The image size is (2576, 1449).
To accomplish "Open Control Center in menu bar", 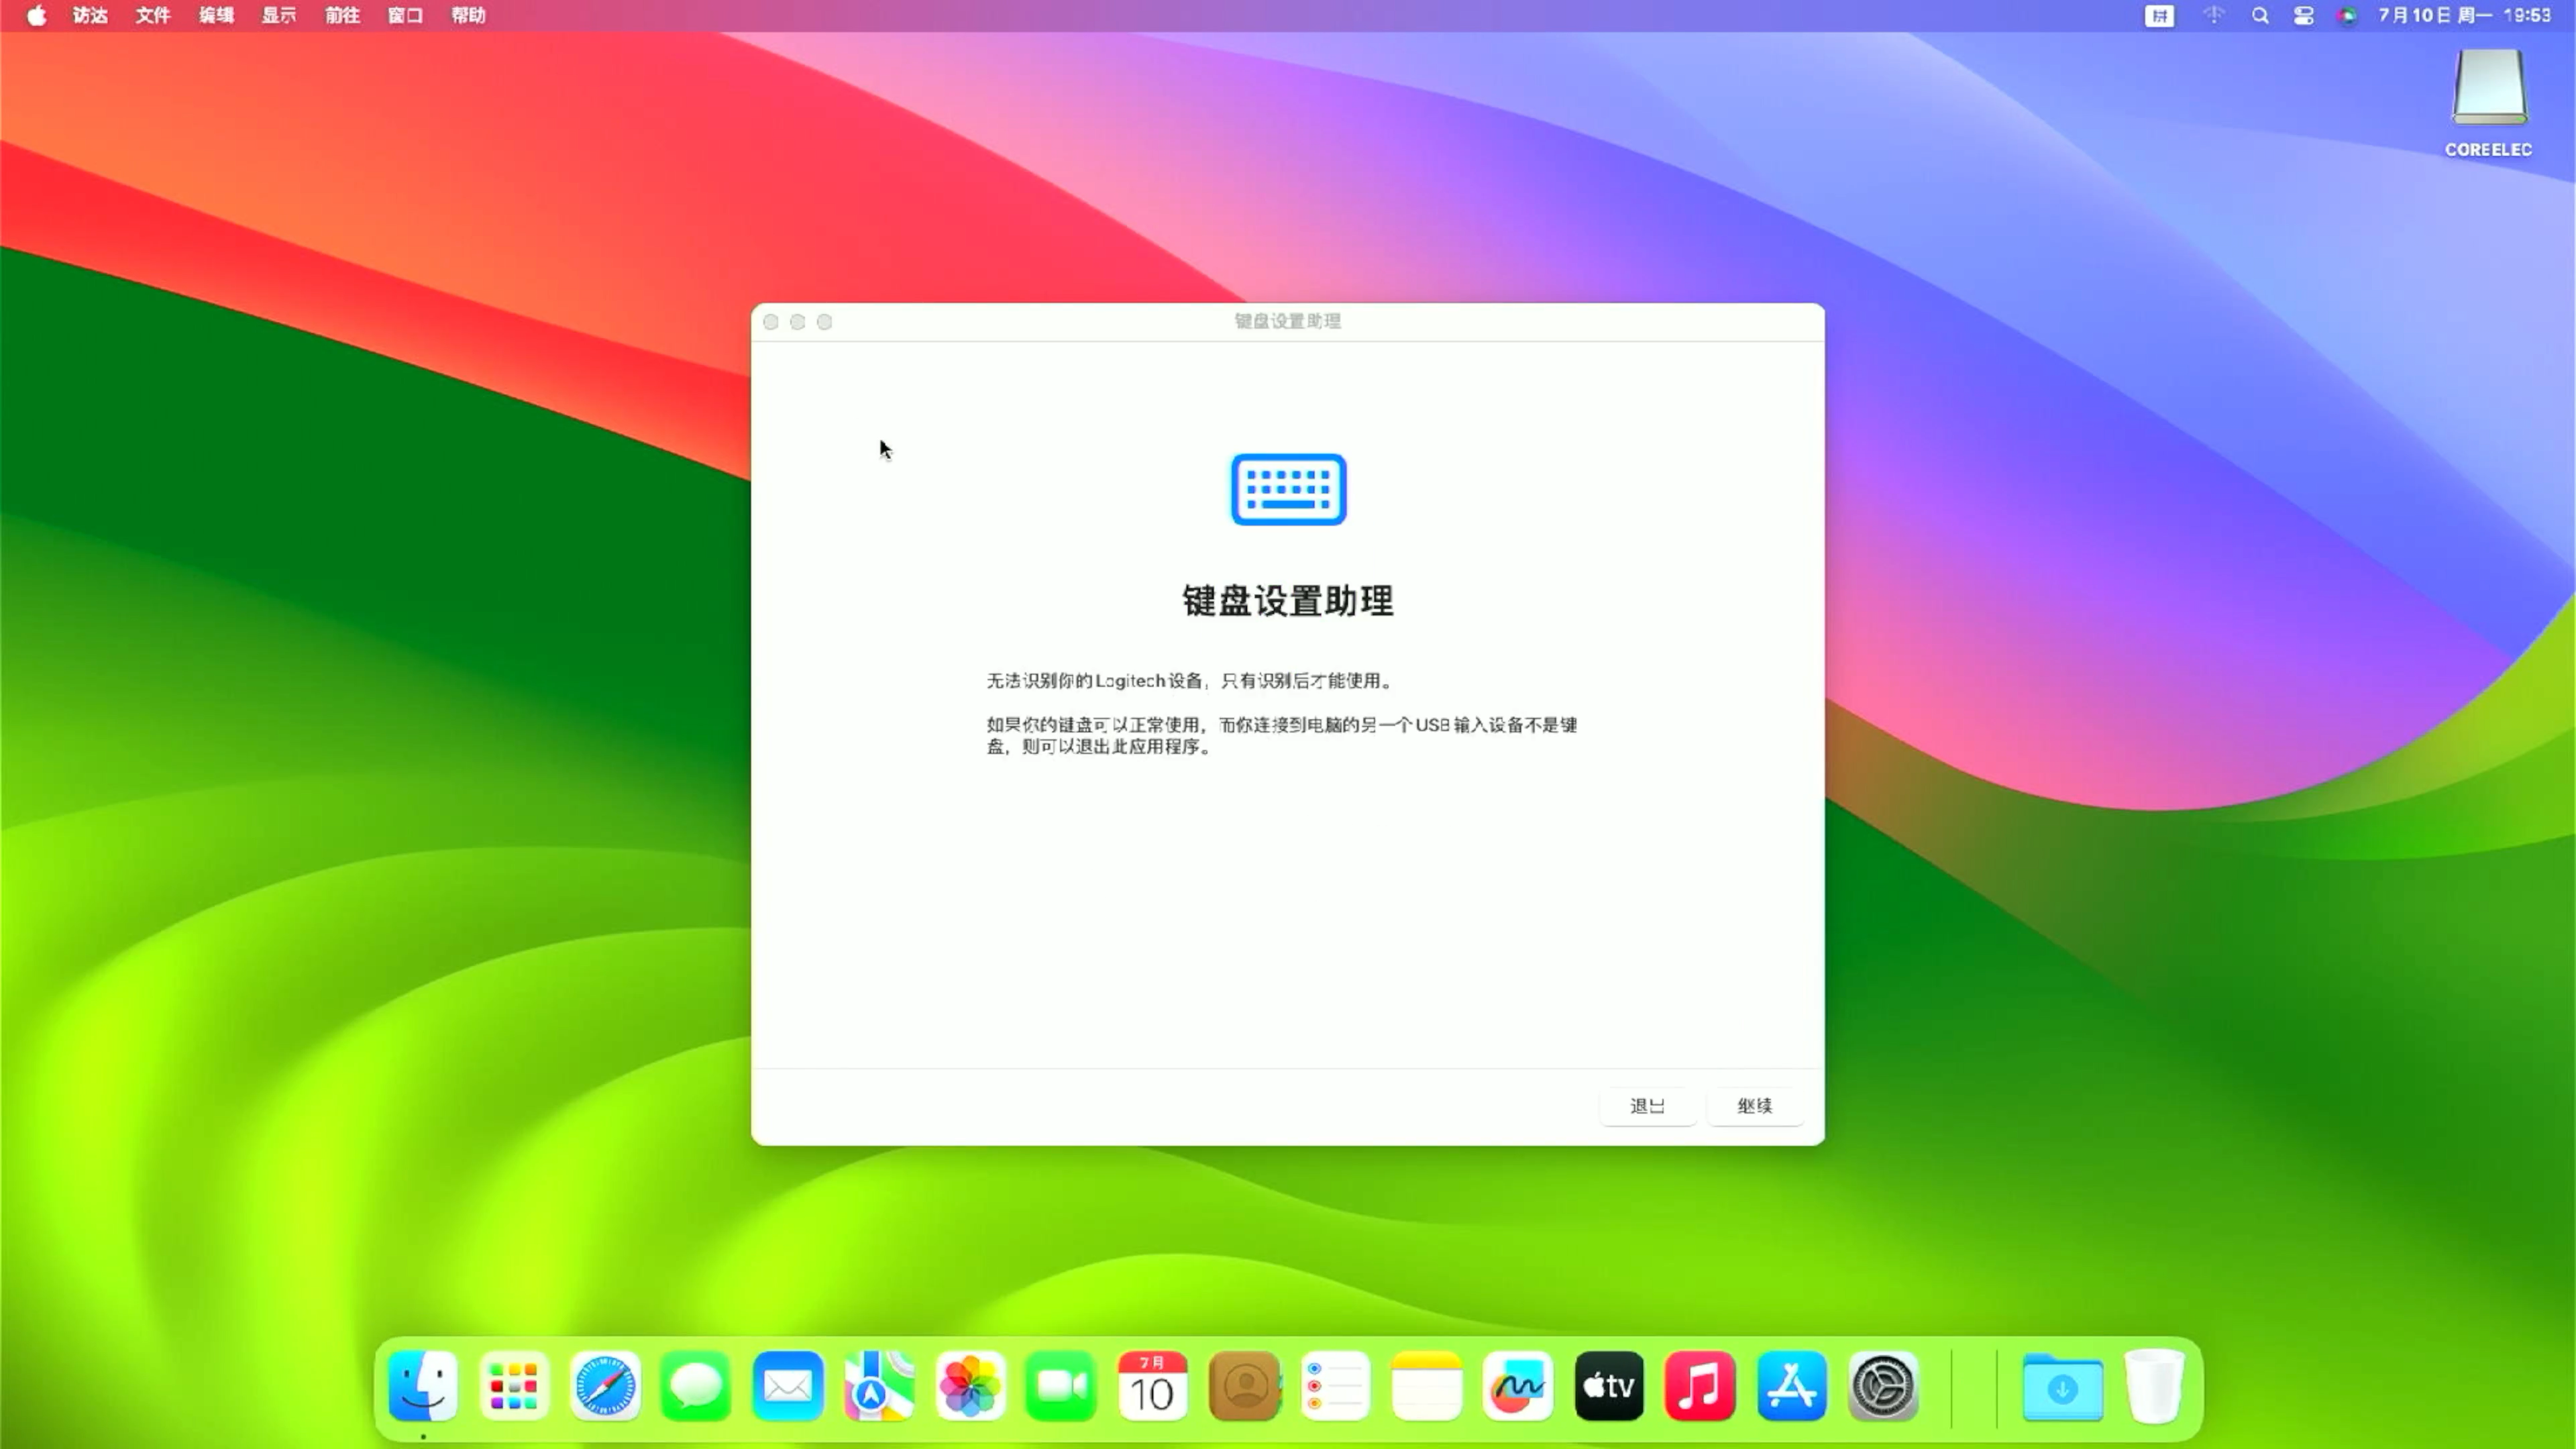I will 2304,16.
